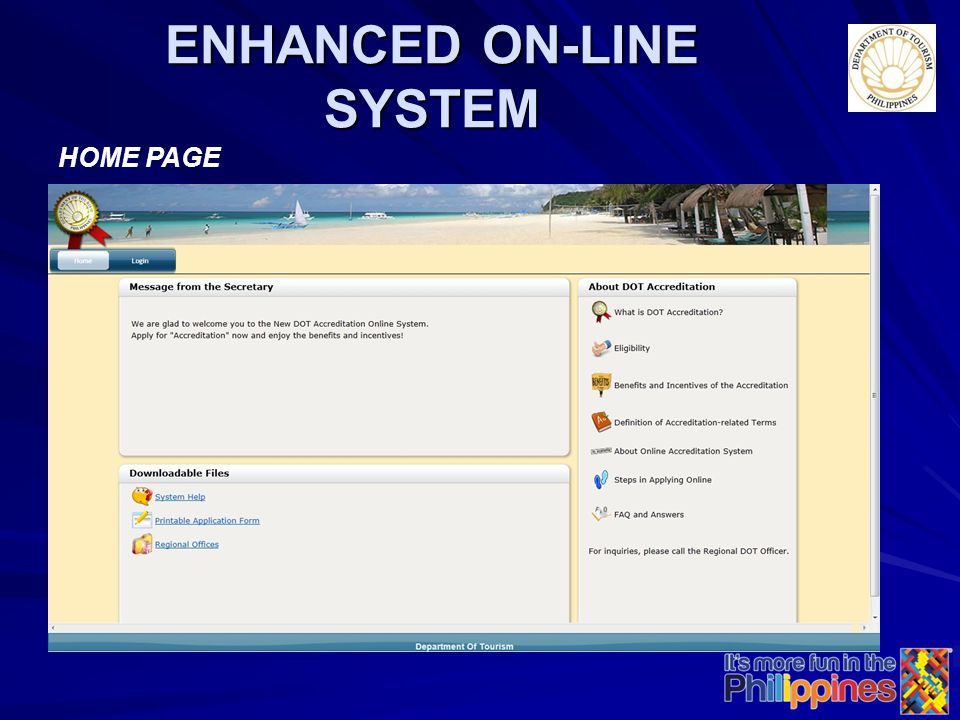Open the Printable Application Form link
The image size is (960, 720).
207,521
